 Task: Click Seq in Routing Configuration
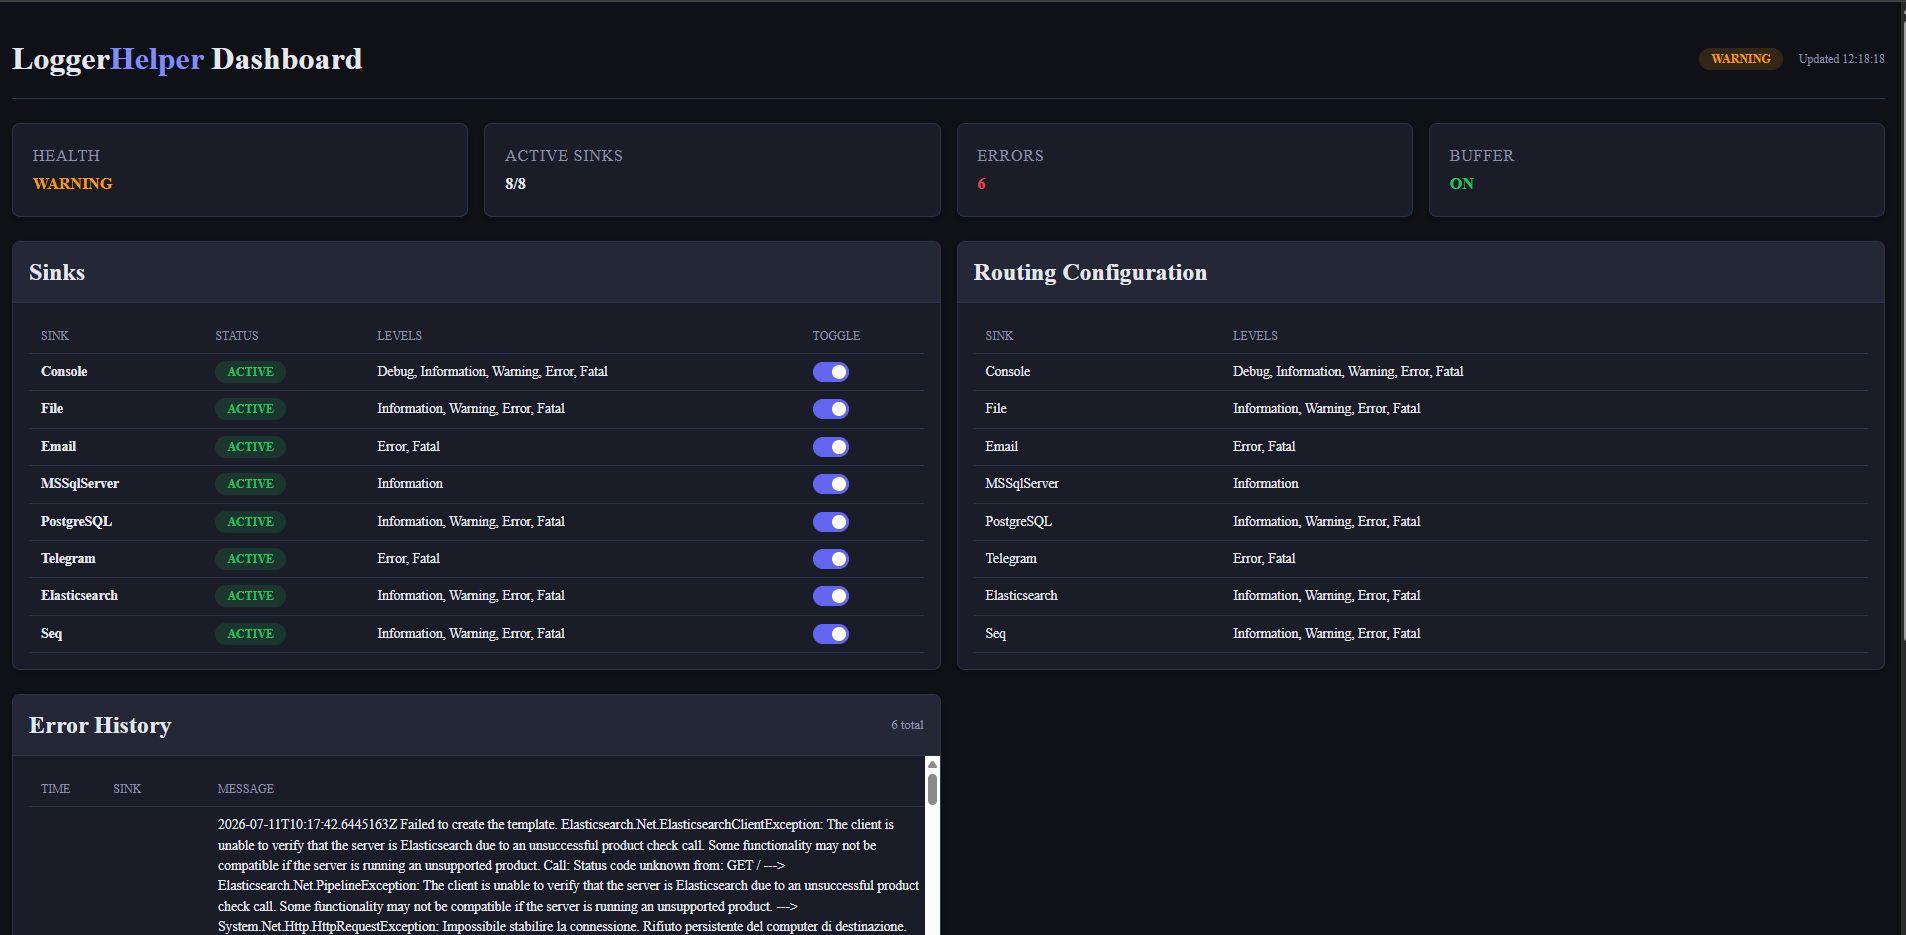point(995,634)
